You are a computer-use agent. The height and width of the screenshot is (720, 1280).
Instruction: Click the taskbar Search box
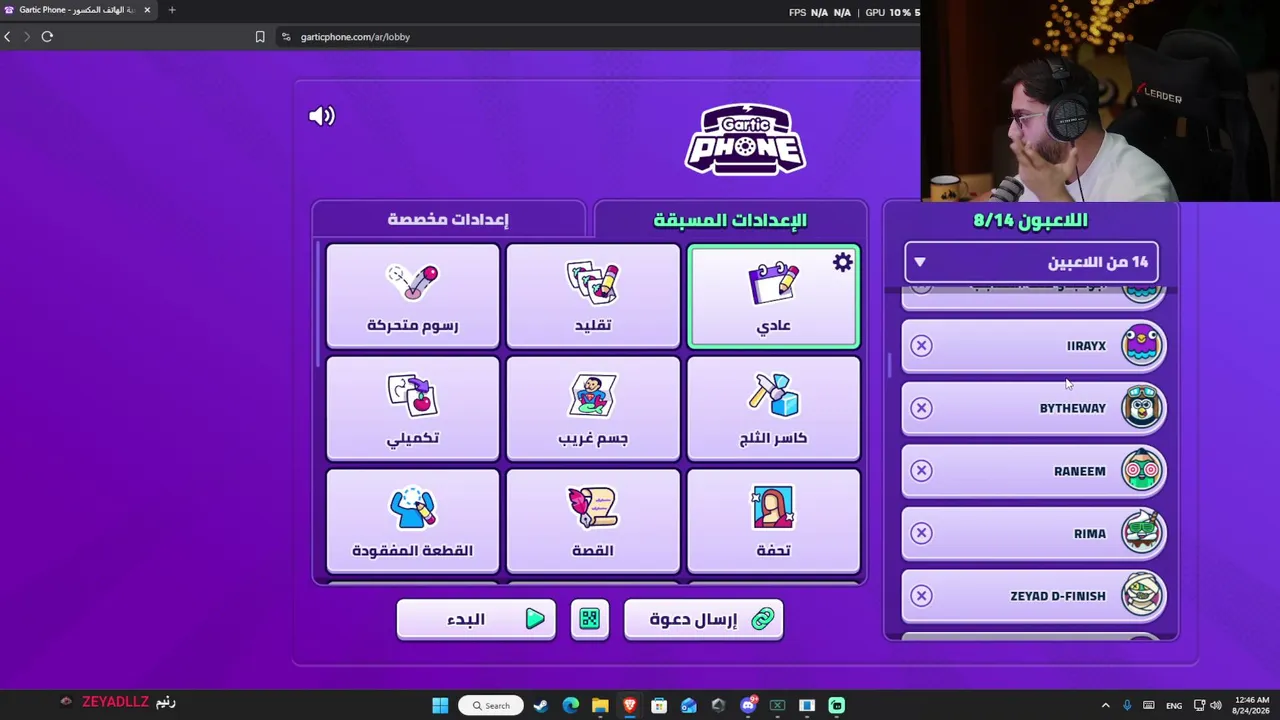tap(491, 705)
